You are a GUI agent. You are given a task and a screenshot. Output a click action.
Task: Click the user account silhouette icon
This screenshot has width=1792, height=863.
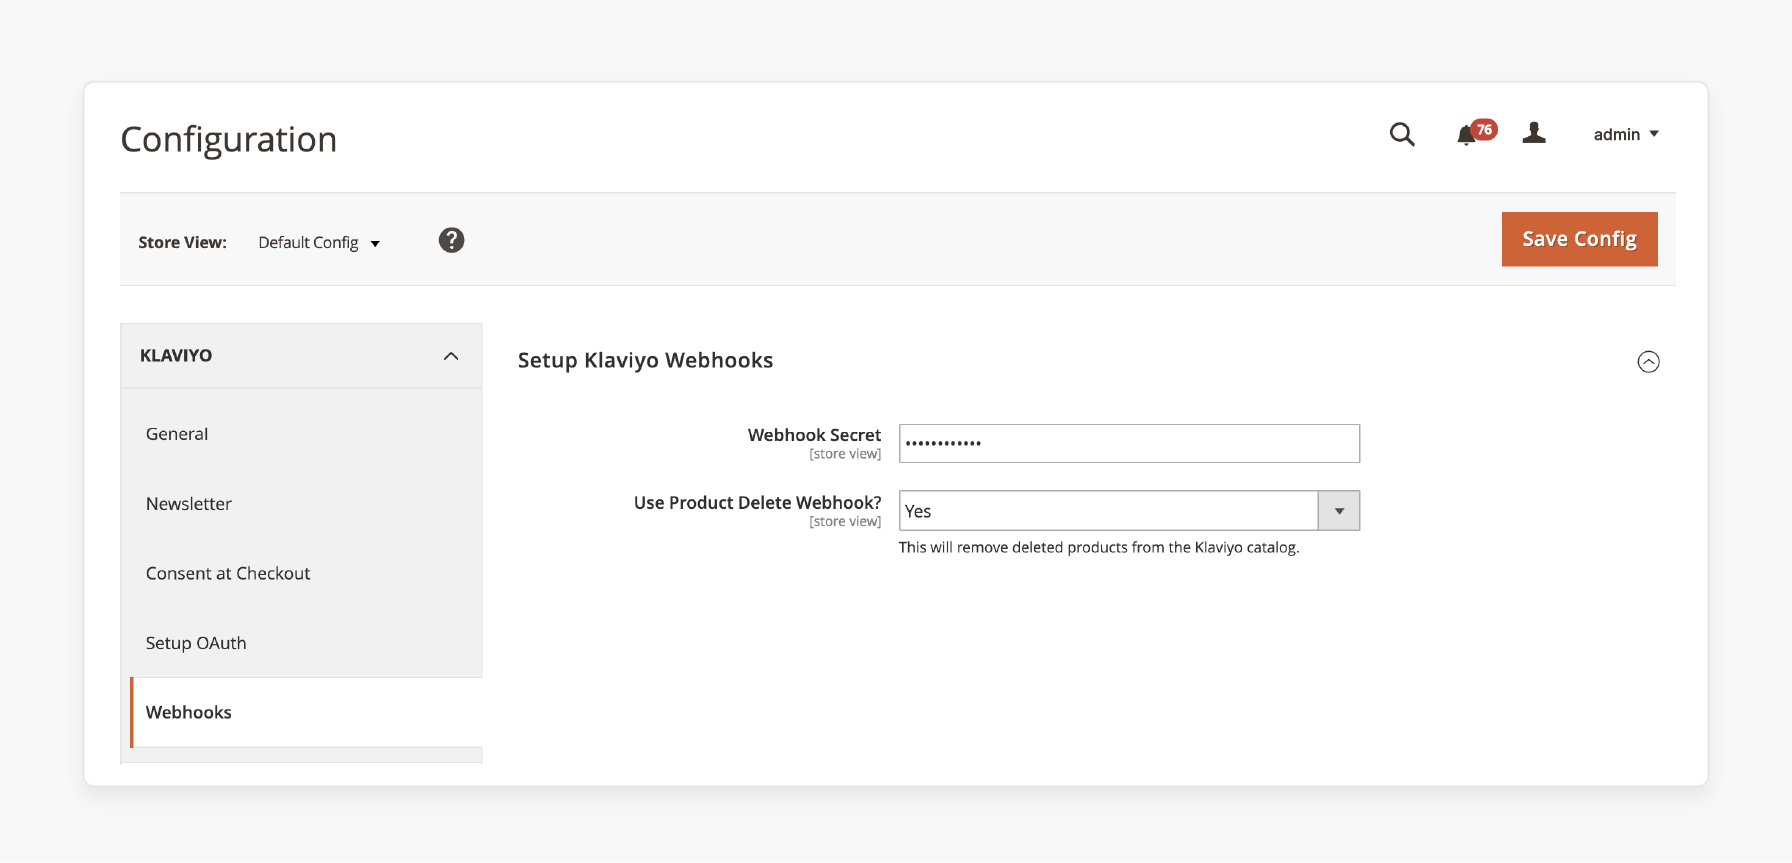click(x=1534, y=133)
